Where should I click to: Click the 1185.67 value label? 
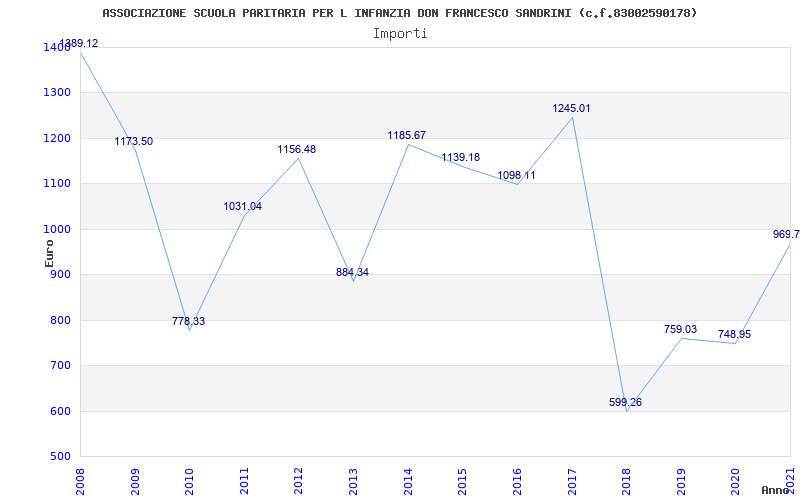point(407,135)
